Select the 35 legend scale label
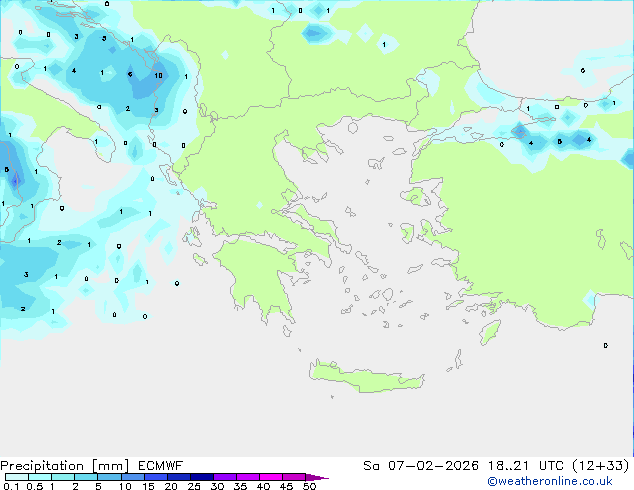 click(x=240, y=486)
